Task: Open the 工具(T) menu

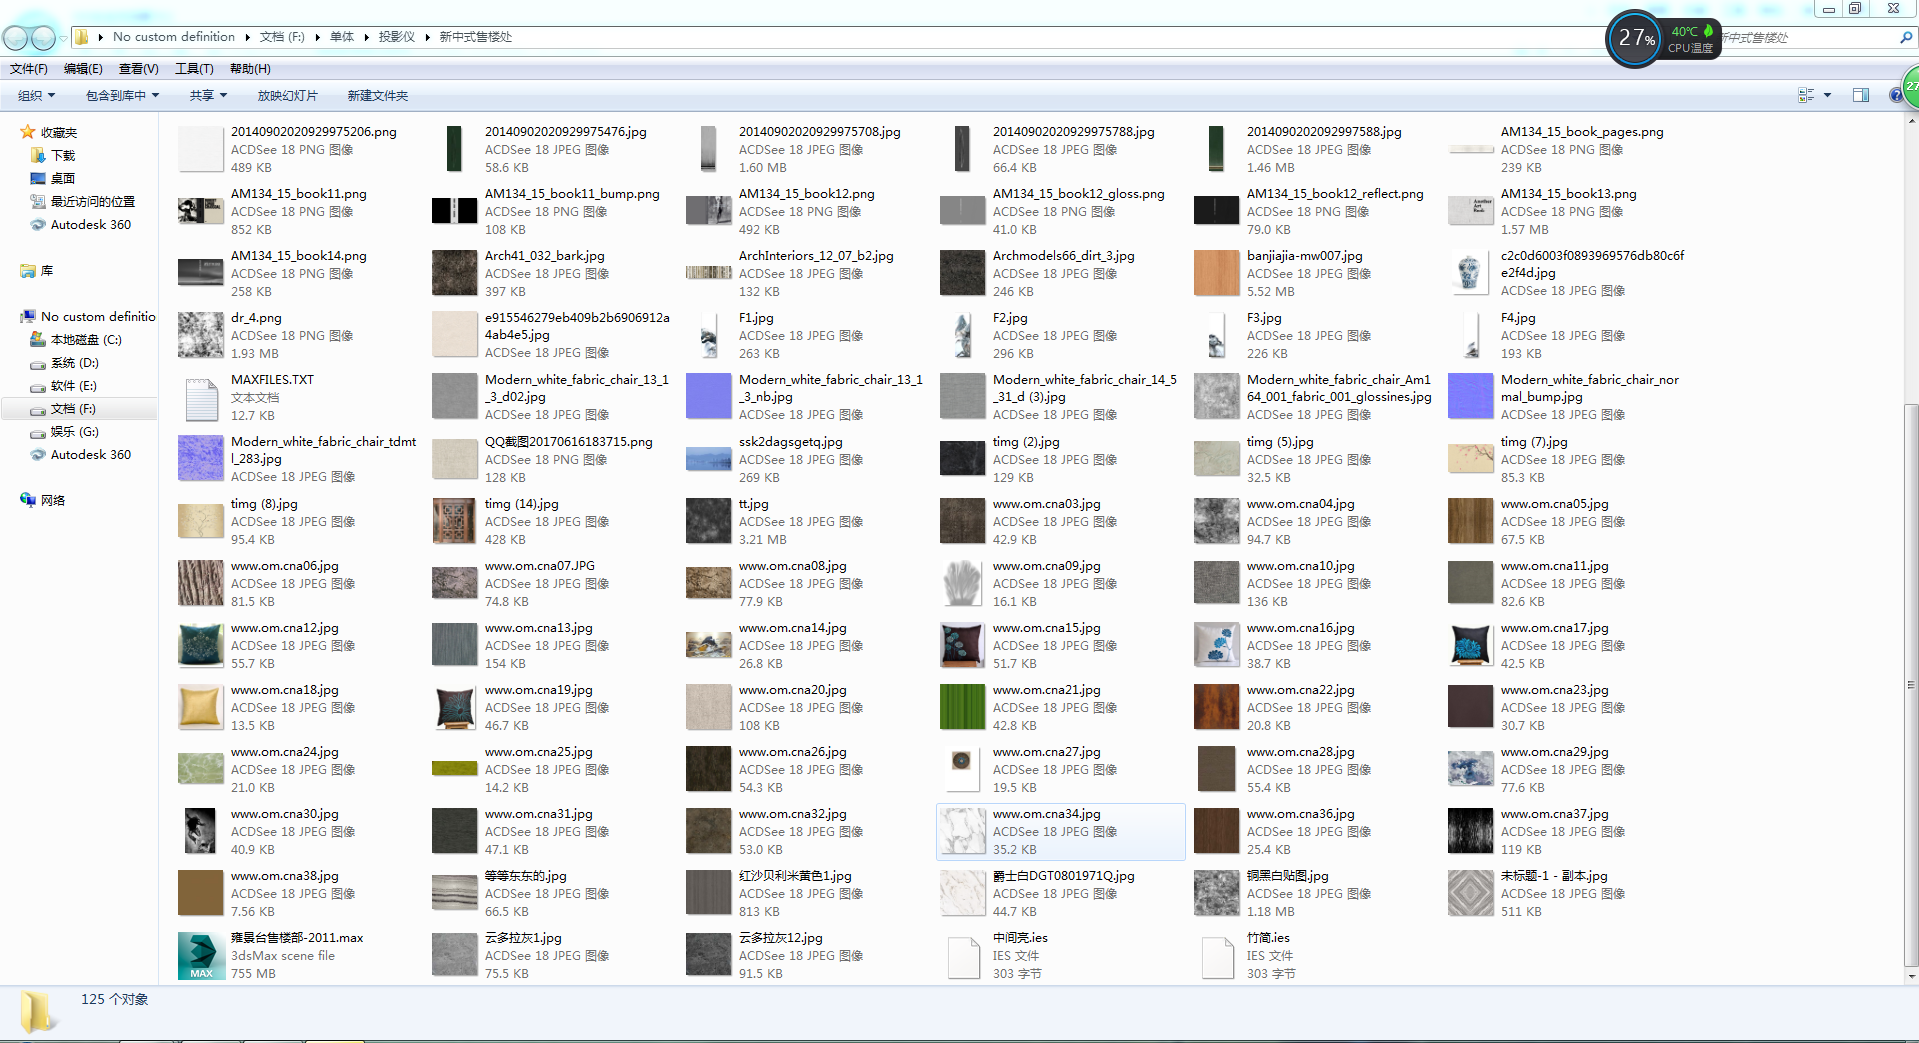Action: pyautogui.click(x=194, y=69)
